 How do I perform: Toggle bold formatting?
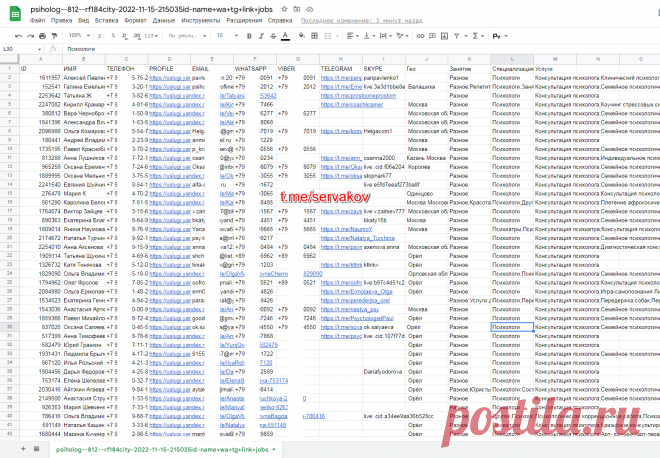pos(249,36)
